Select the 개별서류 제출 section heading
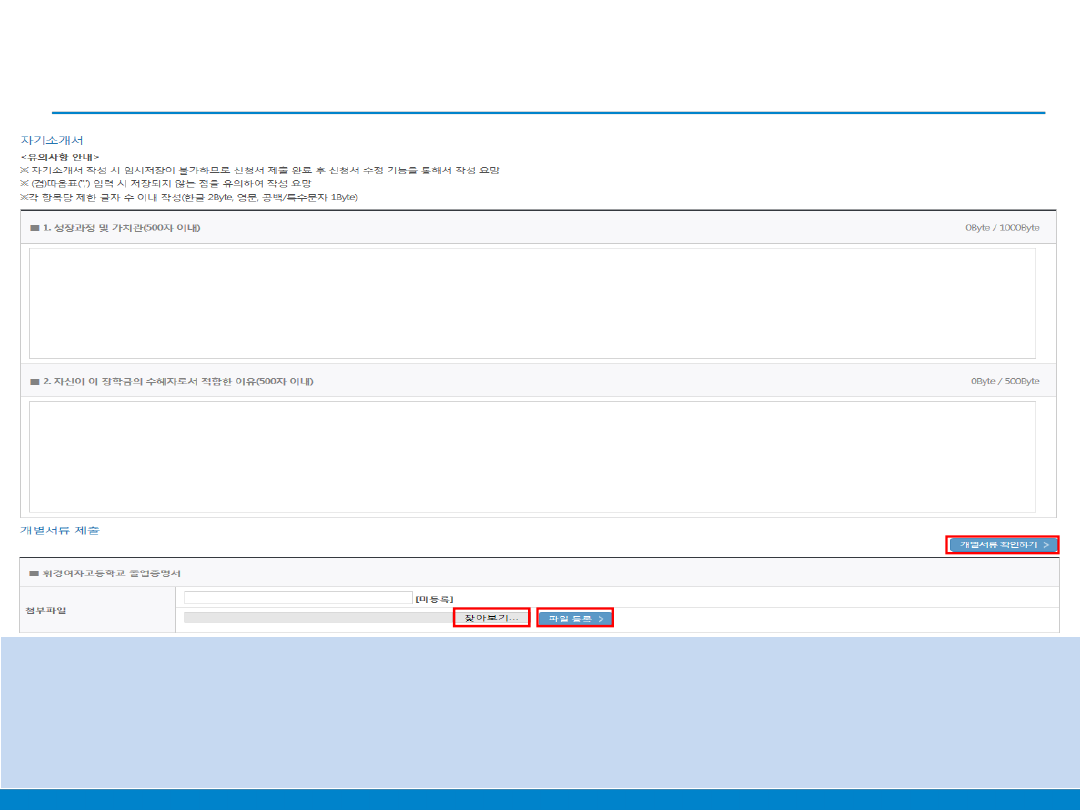 point(60,530)
